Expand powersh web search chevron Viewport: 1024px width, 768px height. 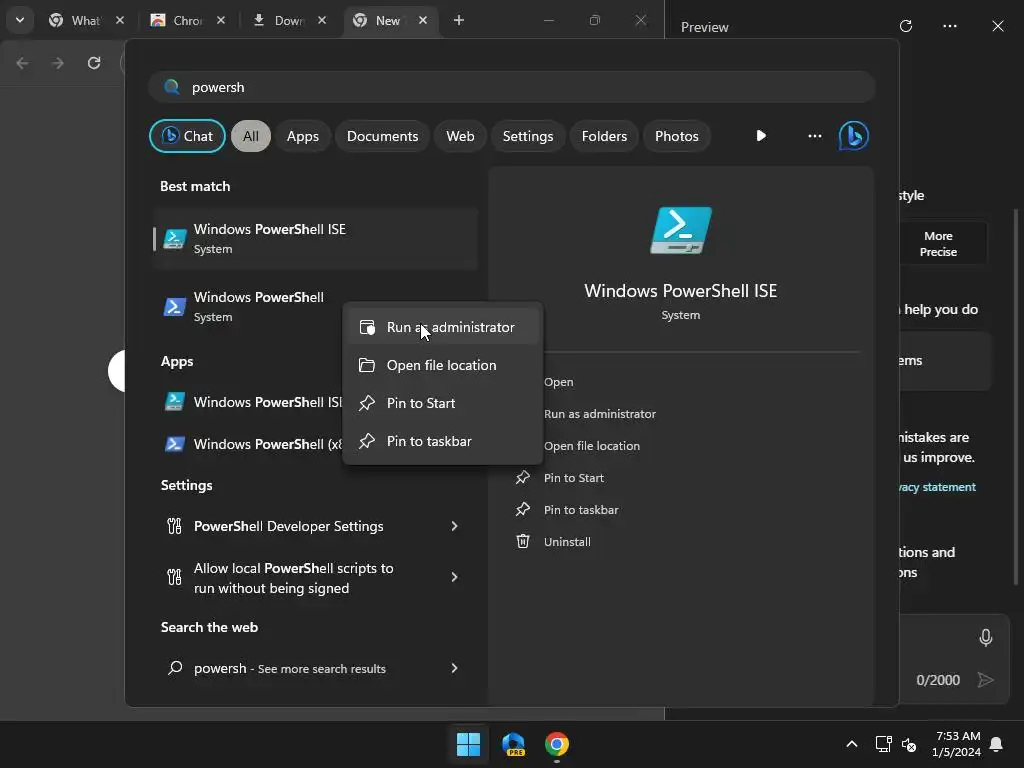tap(455, 667)
